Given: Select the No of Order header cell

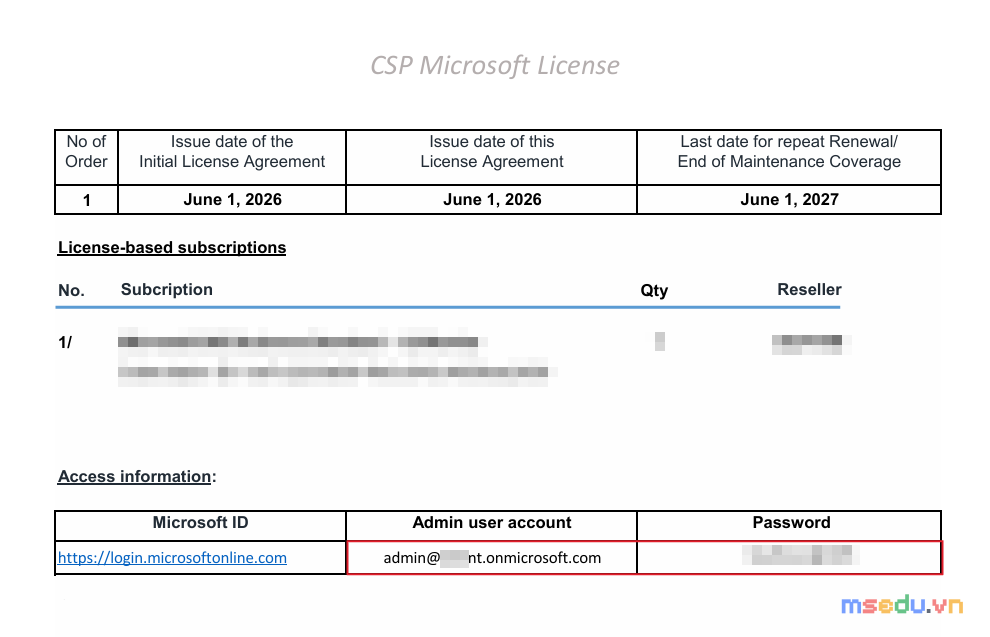Looking at the screenshot, I should pos(86,152).
